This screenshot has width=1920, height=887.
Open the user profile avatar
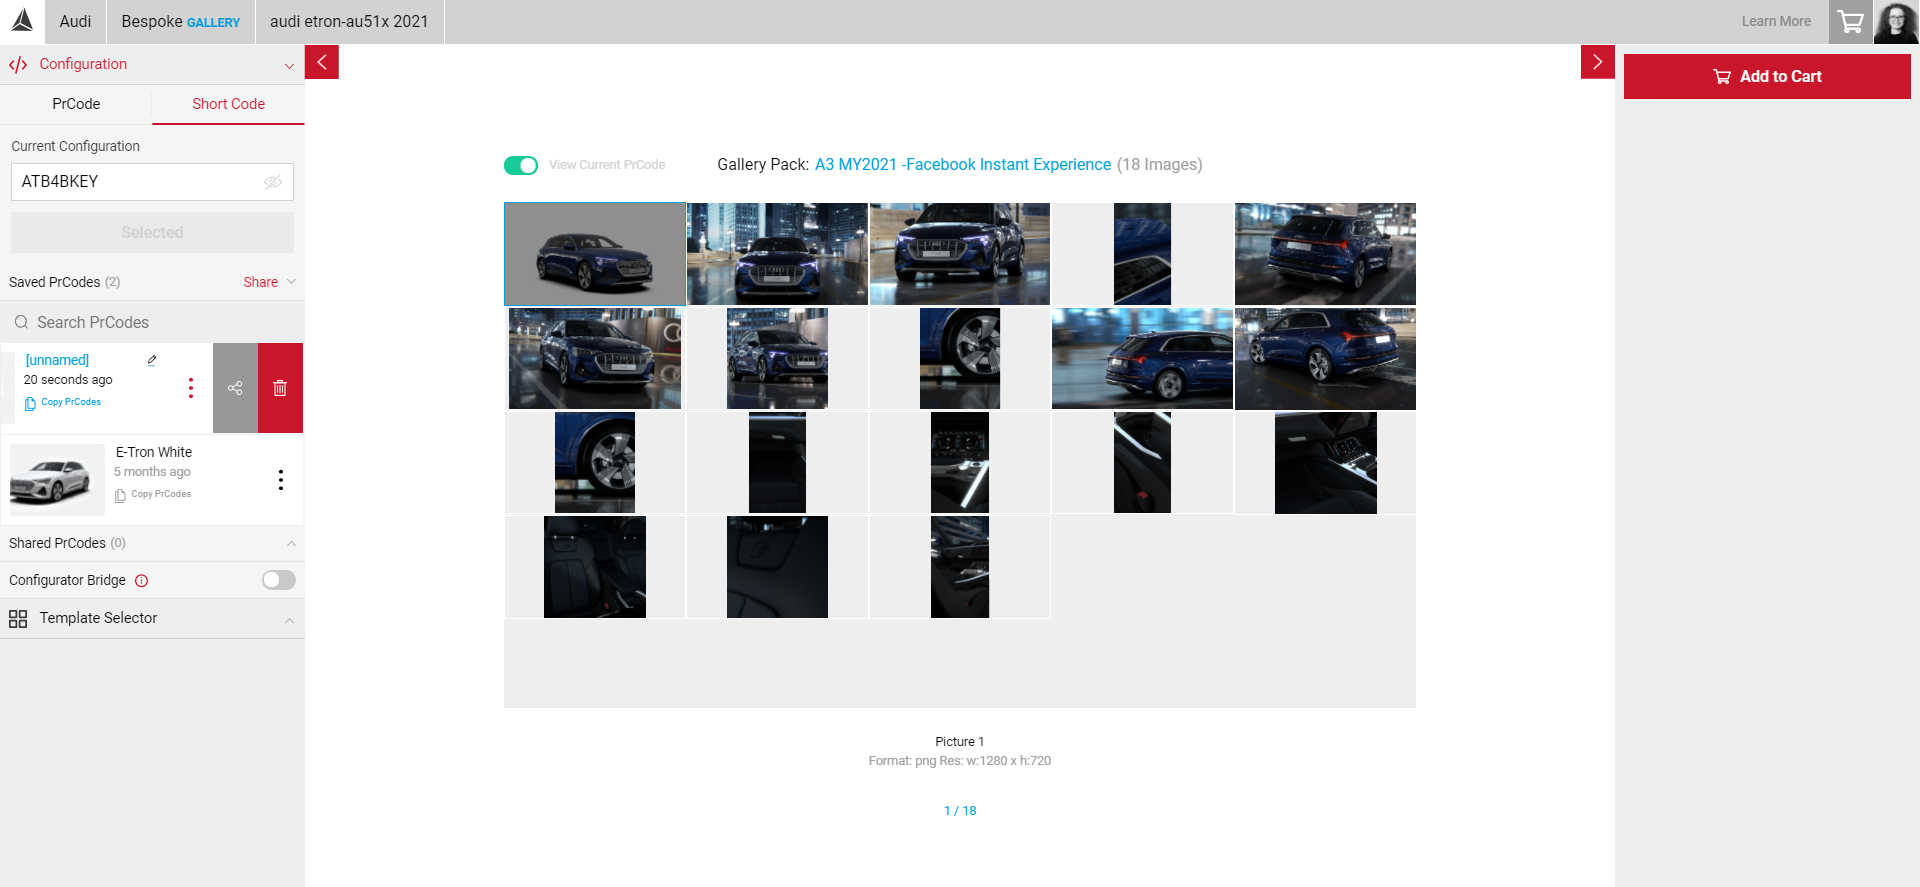(x=1896, y=21)
